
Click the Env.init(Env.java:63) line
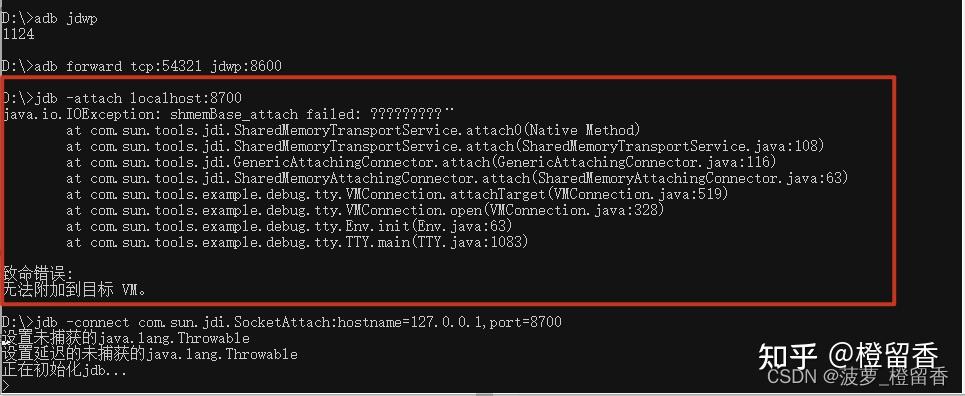click(x=289, y=226)
